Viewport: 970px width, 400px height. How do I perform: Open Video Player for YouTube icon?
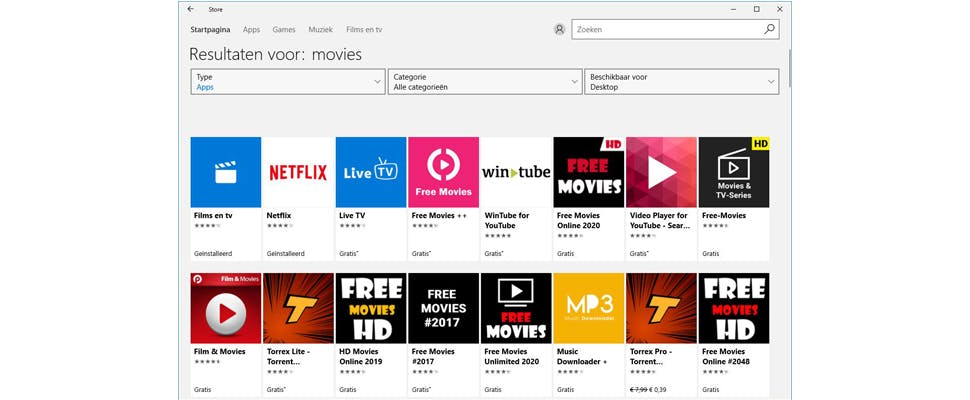point(661,172)
